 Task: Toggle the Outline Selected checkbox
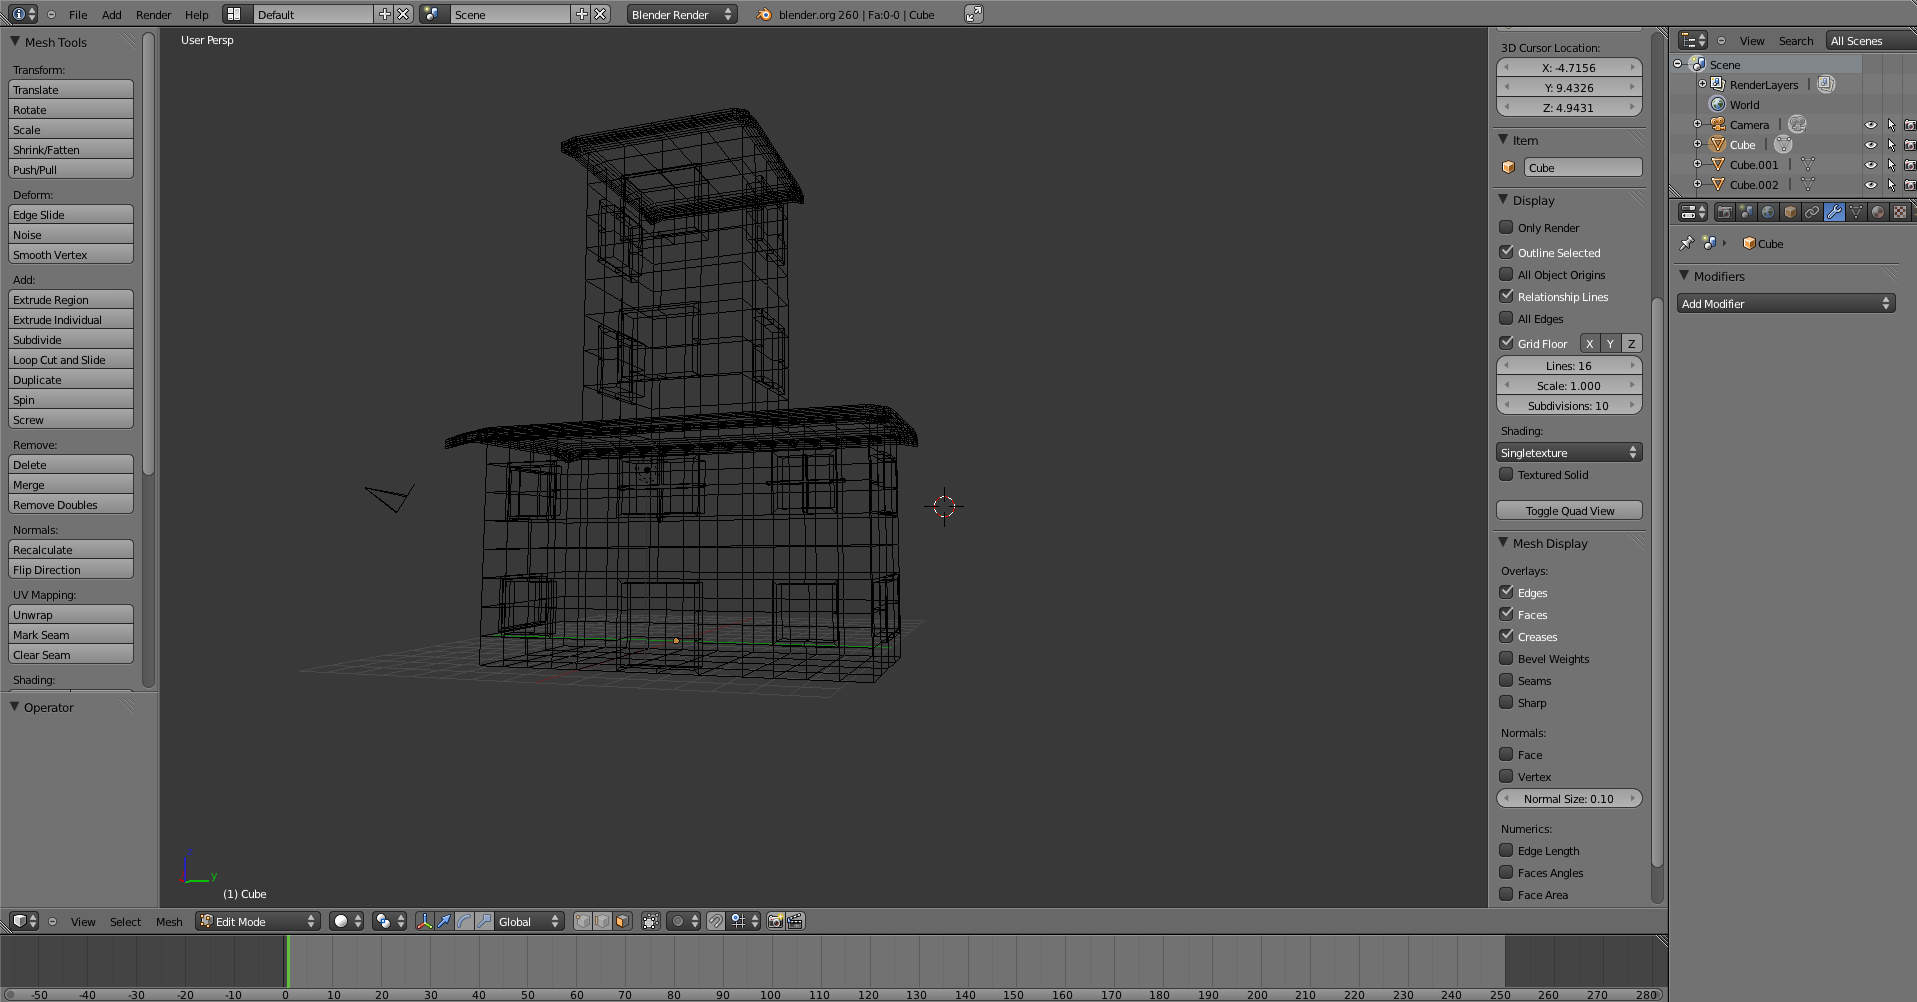tap(1506, 252)
